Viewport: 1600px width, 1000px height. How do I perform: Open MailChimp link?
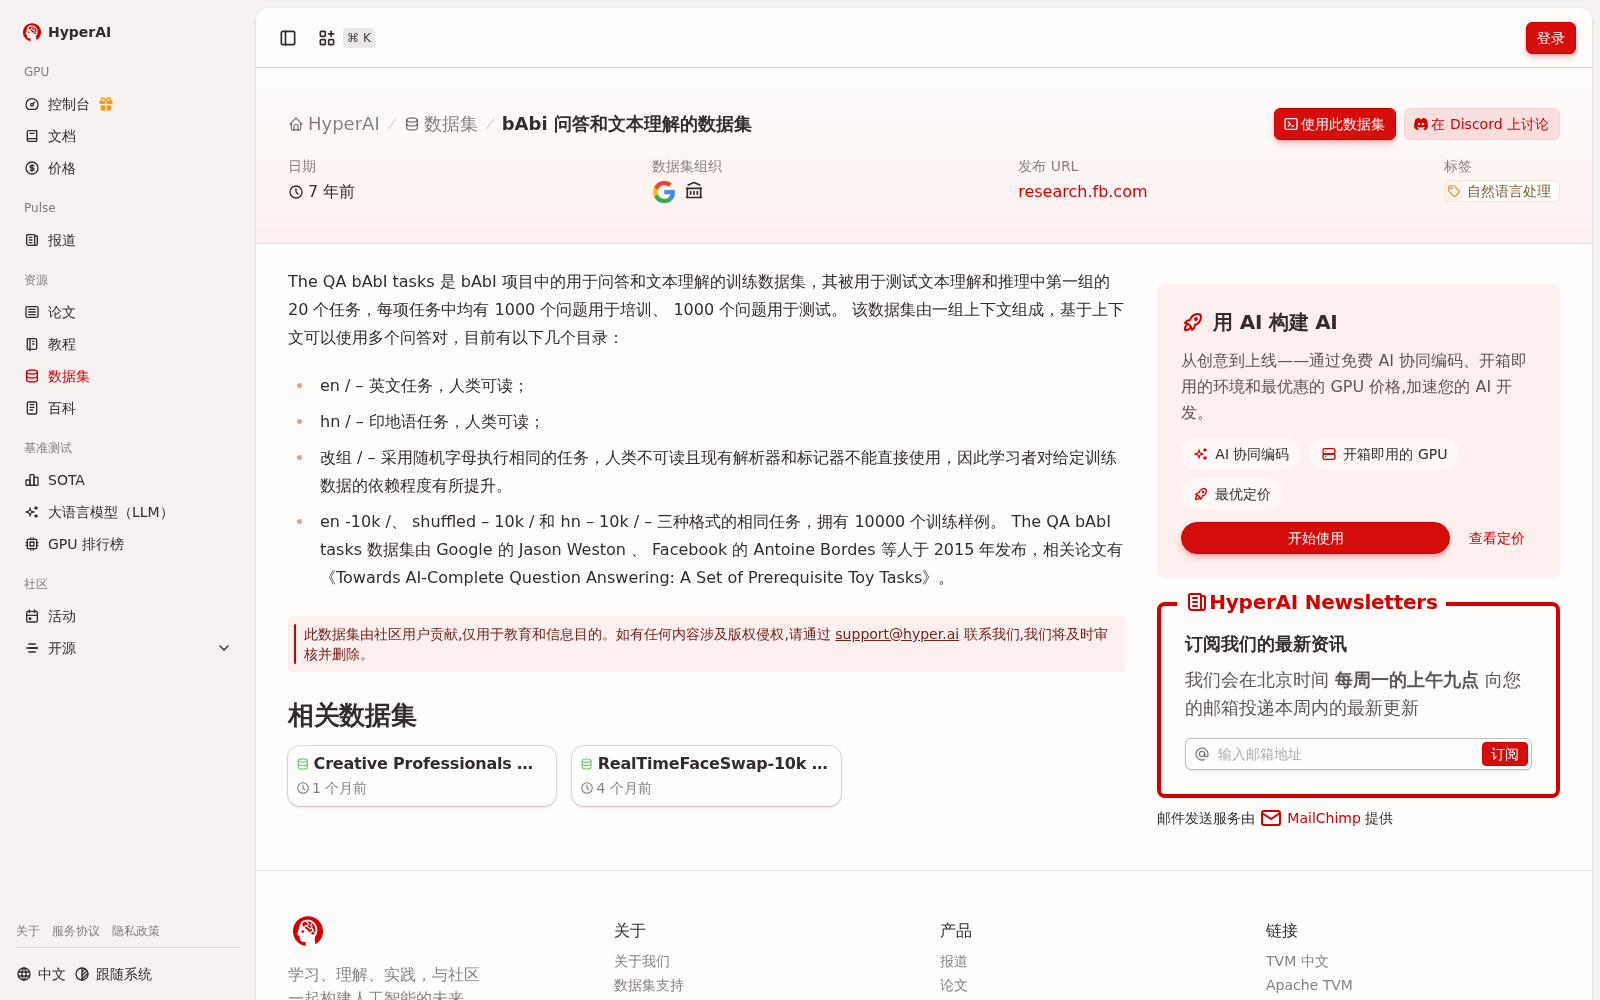point(1323,818)
